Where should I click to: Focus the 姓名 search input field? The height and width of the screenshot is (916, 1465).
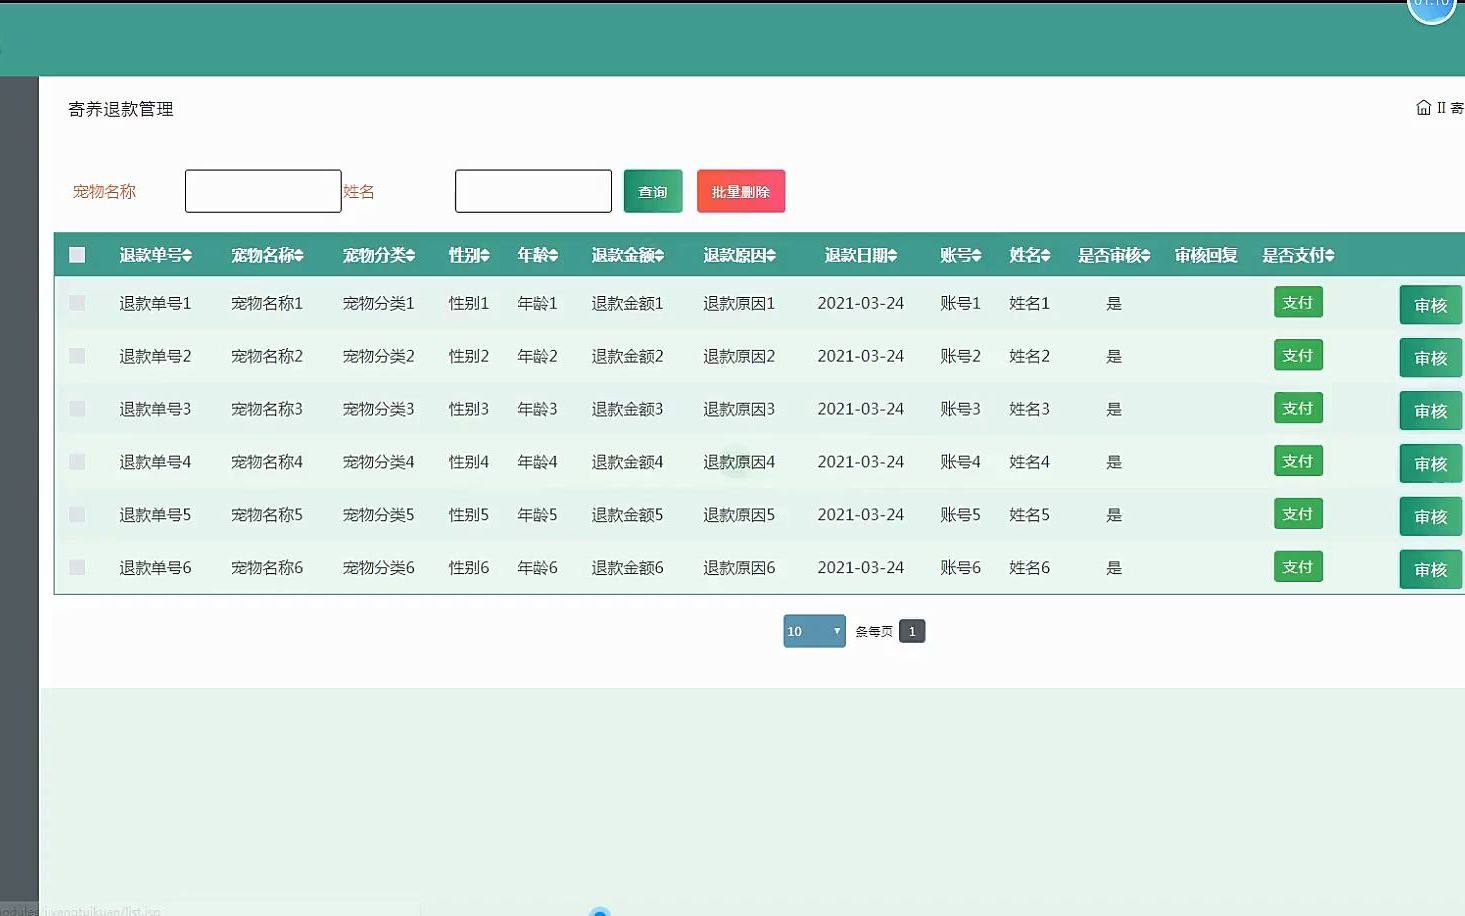[x=533, y=191]
